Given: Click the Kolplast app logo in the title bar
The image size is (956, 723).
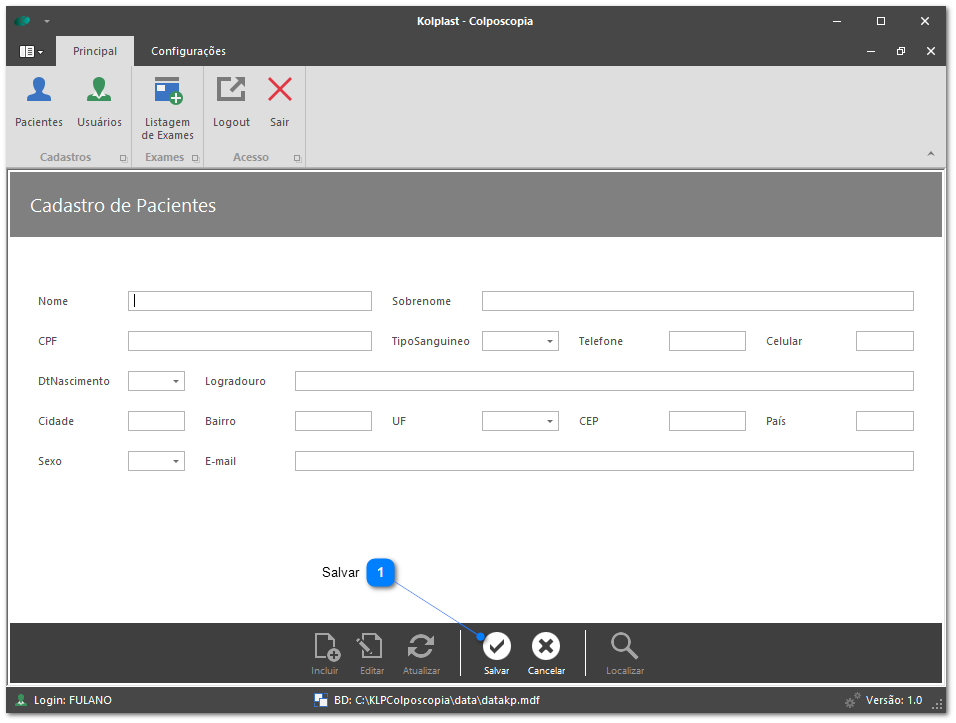Looking at the screenshot, I should coord(23,21).
